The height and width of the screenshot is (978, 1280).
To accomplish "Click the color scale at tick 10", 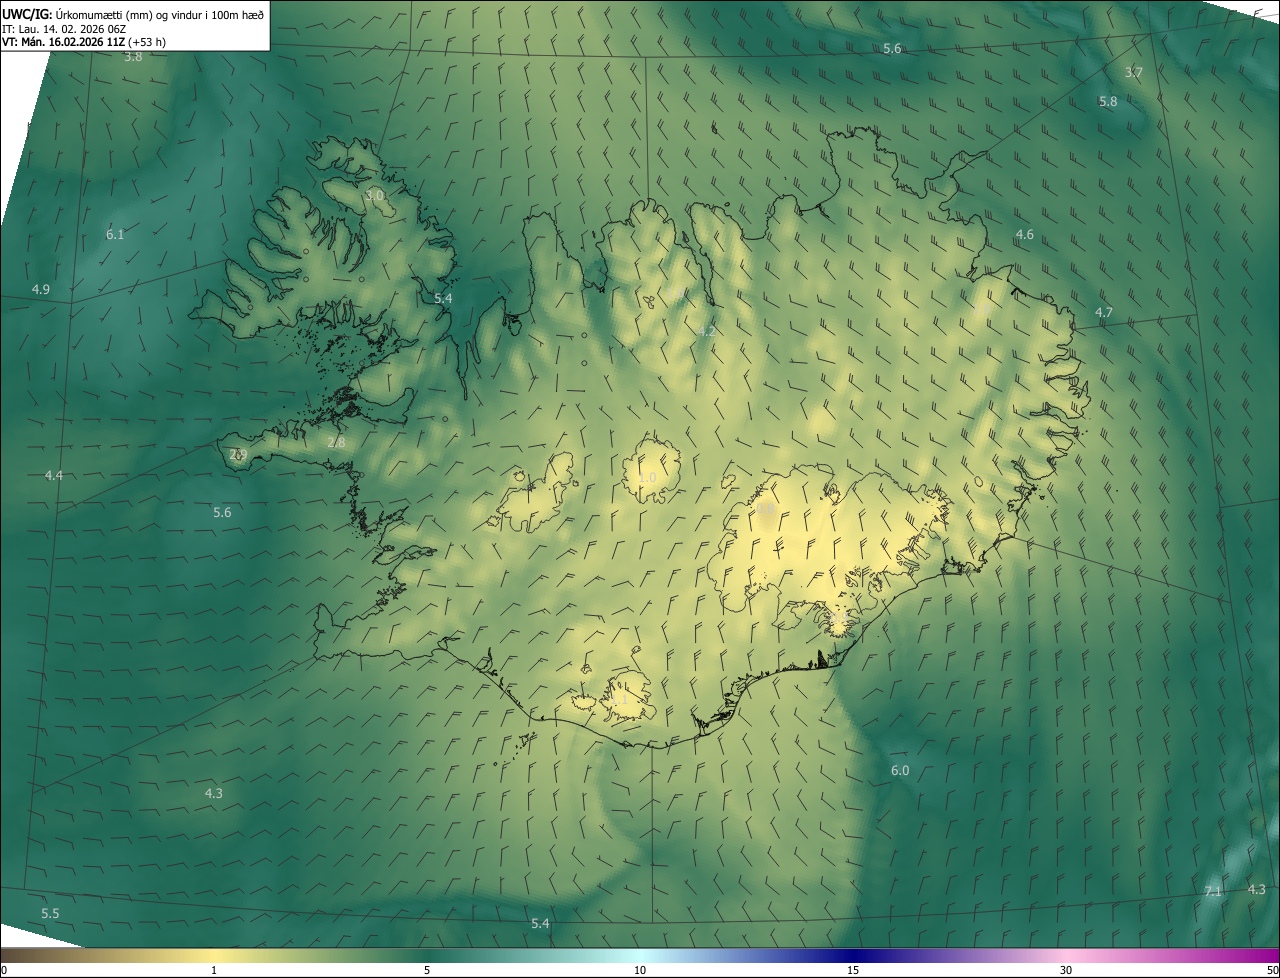I will 640,970.
